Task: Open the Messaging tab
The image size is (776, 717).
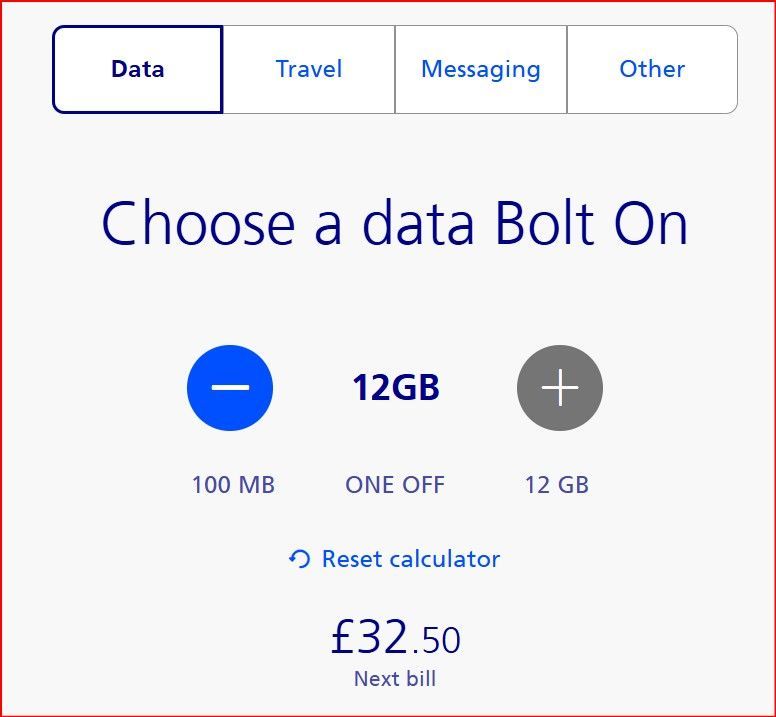Action: point(481,69)
